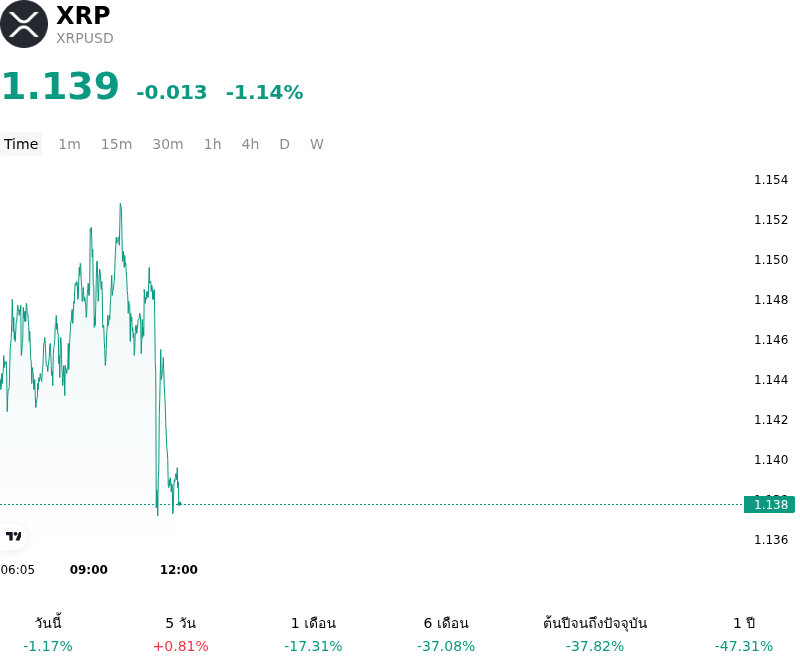Choose the 6 เดือน range
The width and height of the screenshot is (800, 666).
(446, 634)
